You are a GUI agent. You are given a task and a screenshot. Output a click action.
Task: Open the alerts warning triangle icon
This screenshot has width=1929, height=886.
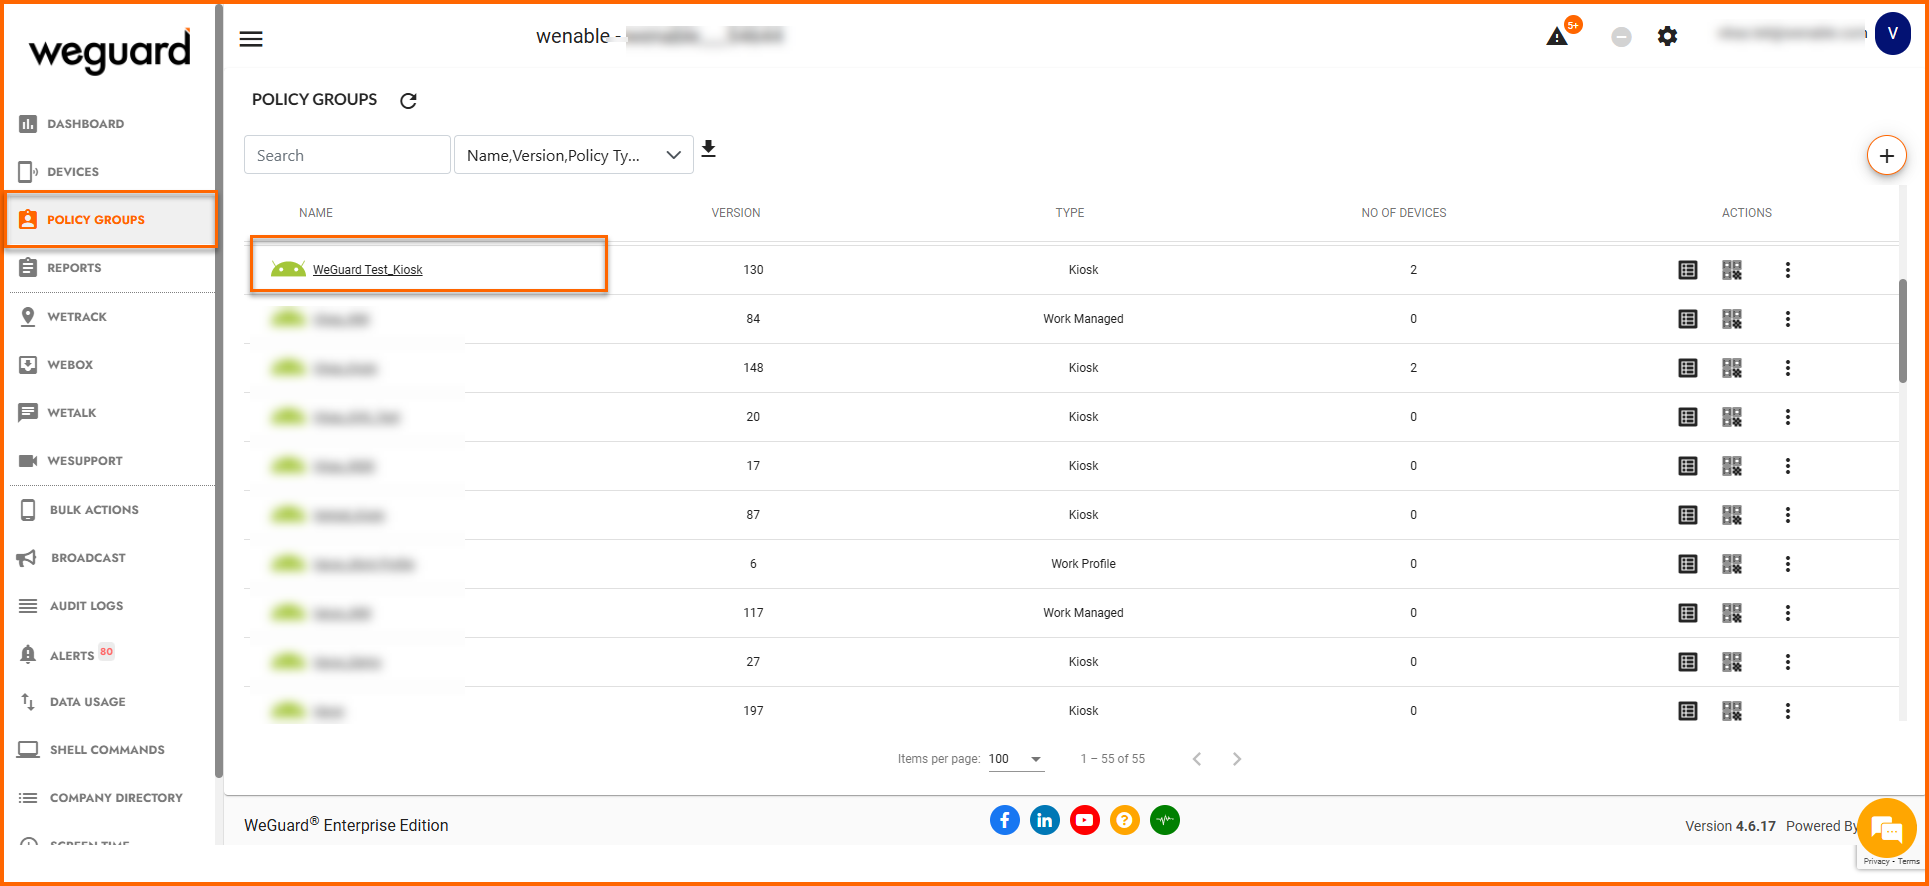click(x=1557, y=37)
